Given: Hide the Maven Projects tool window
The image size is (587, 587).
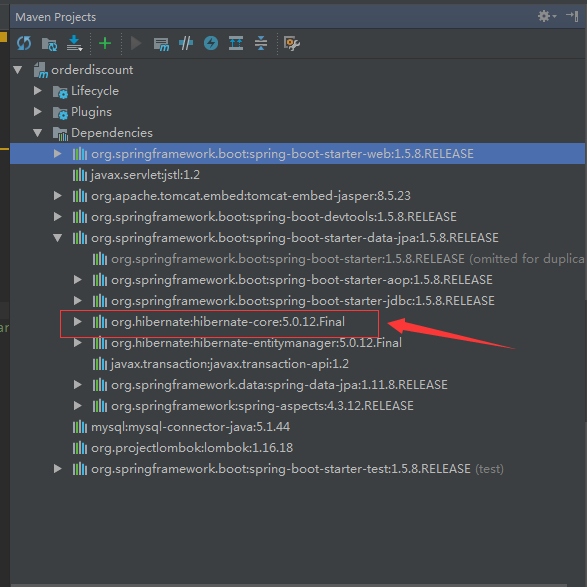Looking at the screenshot, I should point(572,16).
